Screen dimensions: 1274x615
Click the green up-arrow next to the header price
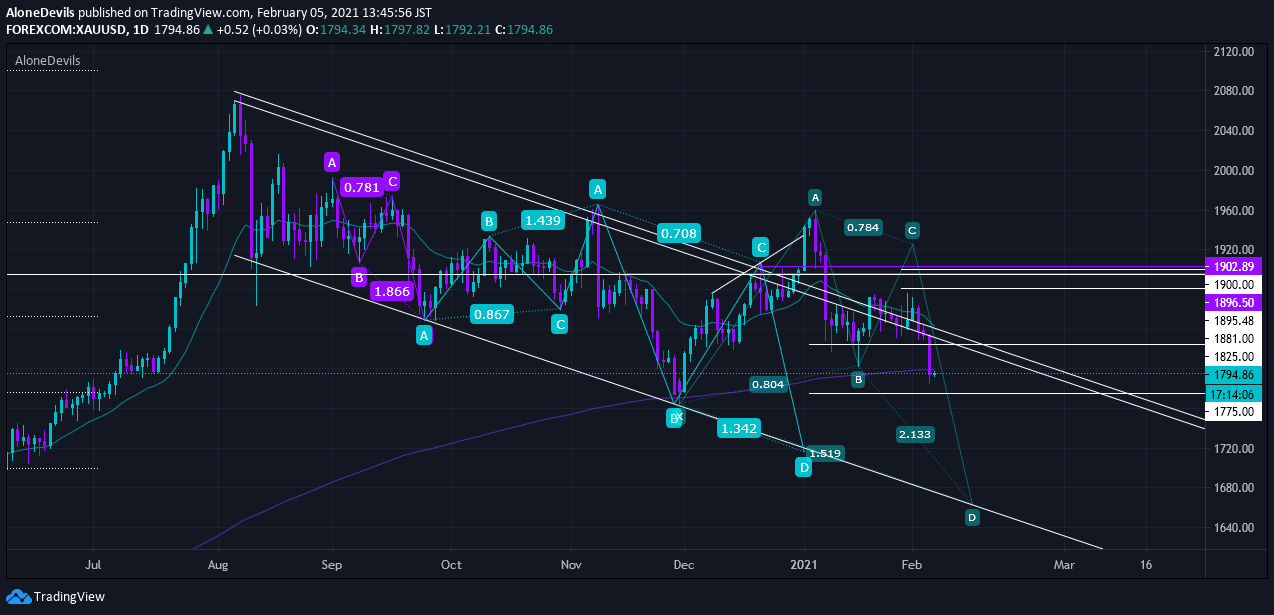pyautogui.click(x=207, y=30)
